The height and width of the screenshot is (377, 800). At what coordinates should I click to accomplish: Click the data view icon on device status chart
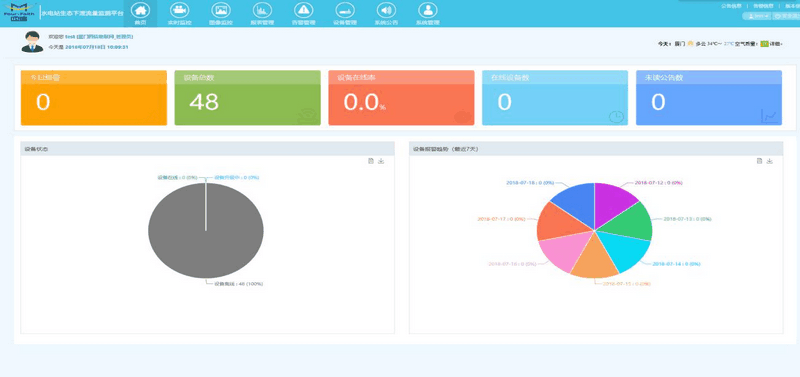(x=371, y=161)
